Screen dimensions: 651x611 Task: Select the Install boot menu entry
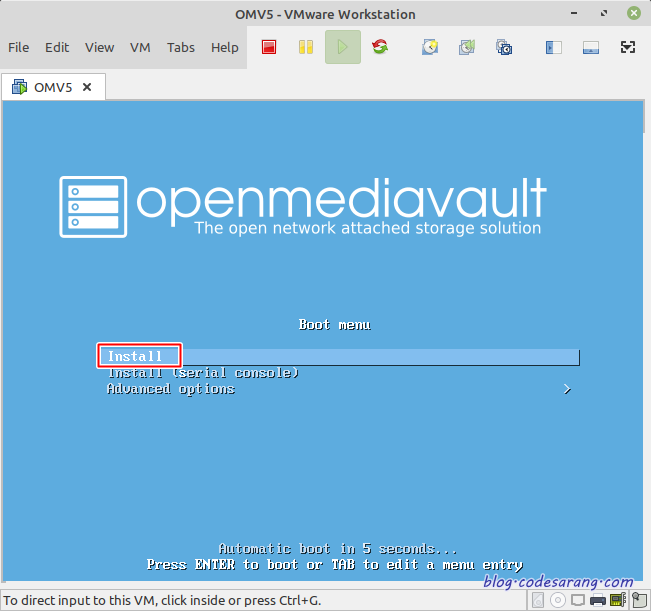[x=339, y=357]
